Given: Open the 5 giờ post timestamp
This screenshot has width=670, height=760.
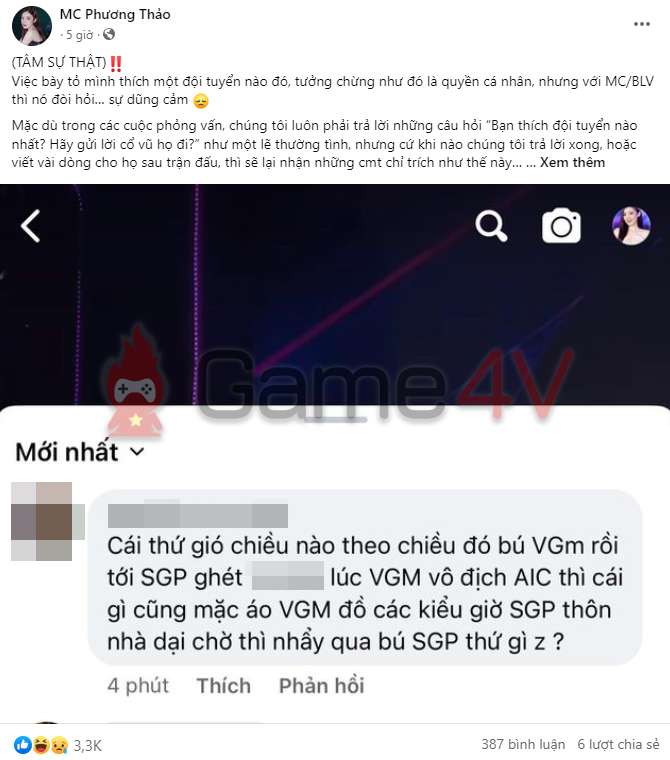Looking at the screenshot, I should click(80, 35).
